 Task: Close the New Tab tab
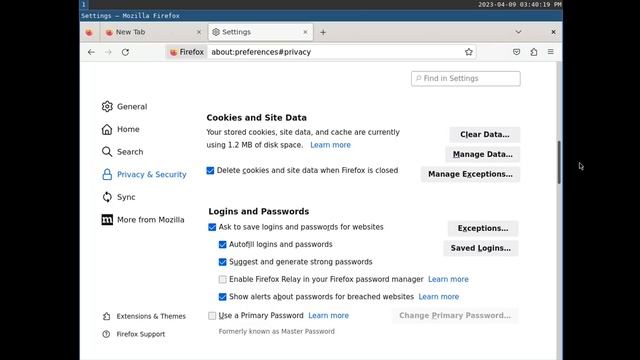point(199,32)
